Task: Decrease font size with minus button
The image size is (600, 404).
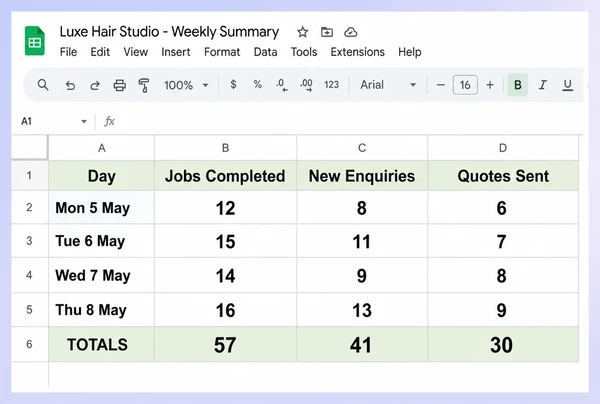Action: (x=440, y=85)
